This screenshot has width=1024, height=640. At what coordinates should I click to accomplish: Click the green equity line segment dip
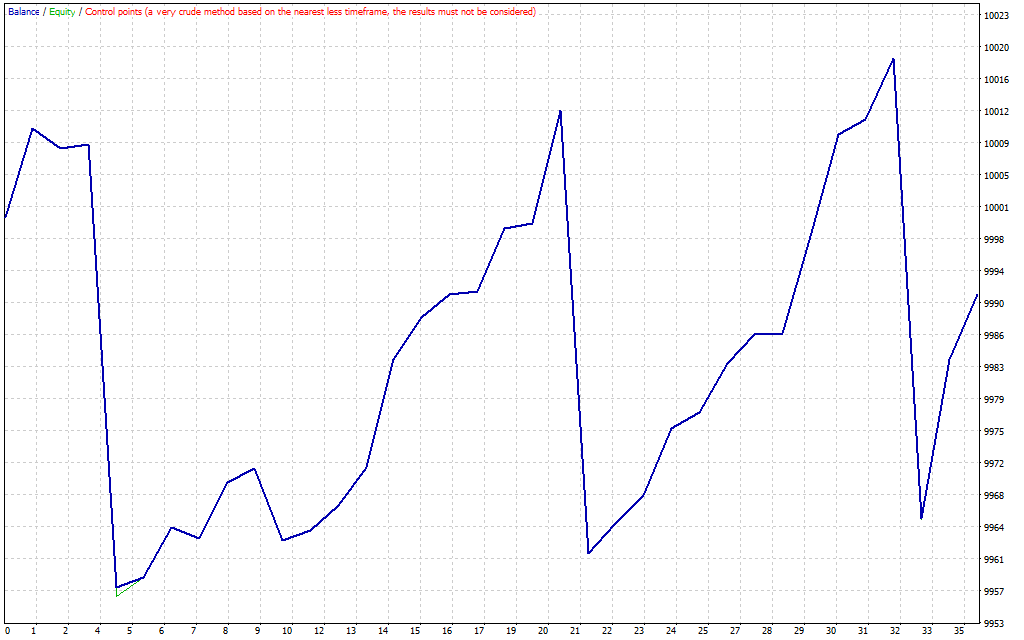pyautogui.click(x=118, y=595)
